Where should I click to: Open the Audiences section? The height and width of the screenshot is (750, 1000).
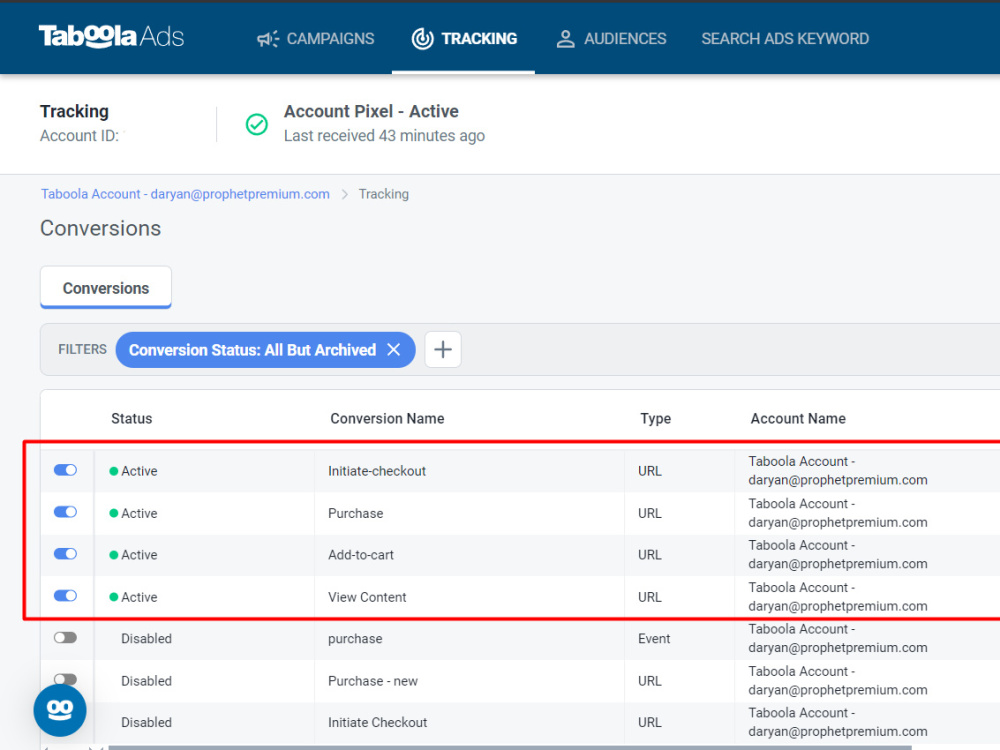click(x=611, y=39)
